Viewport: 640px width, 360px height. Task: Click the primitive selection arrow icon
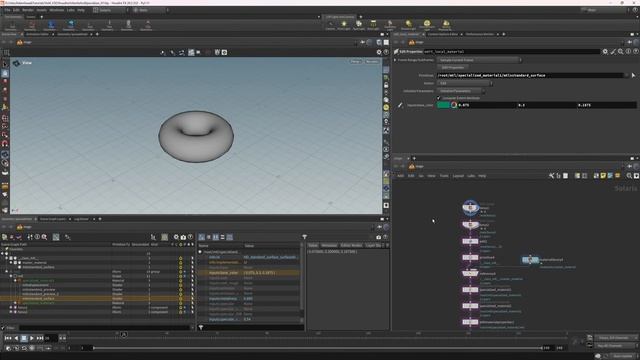pos(633,76)
